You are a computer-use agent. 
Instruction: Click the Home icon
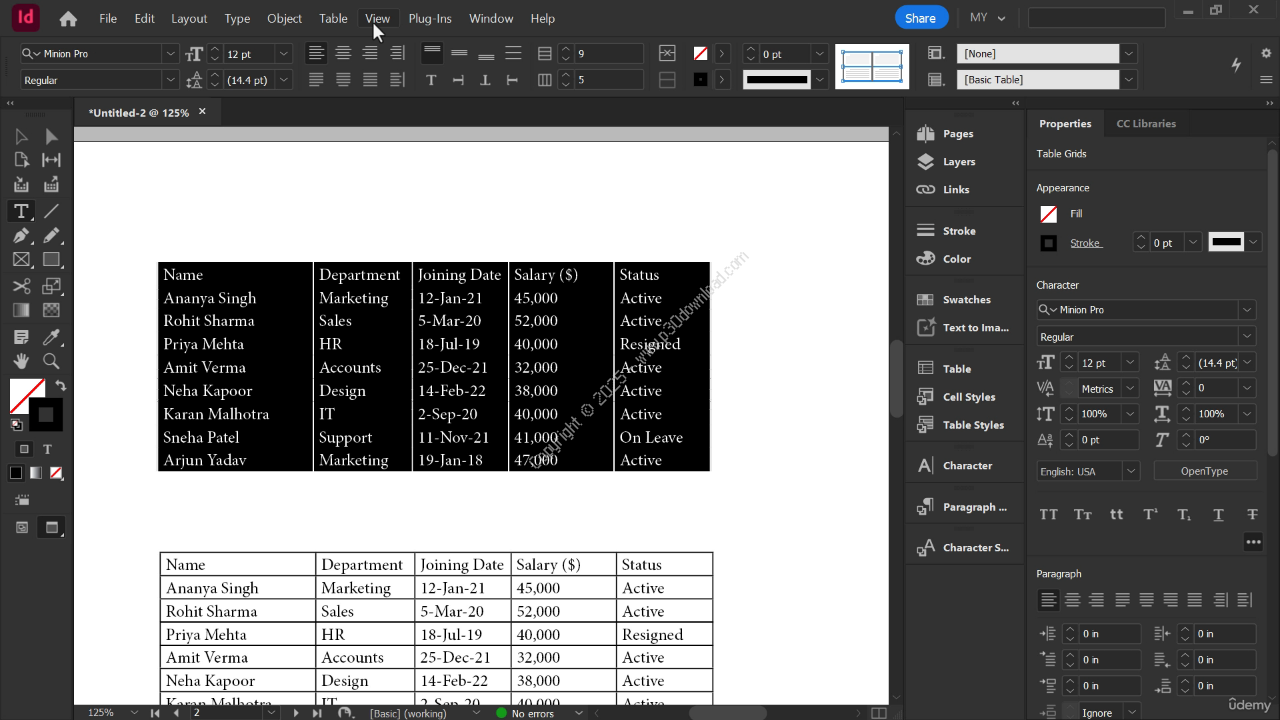(x=68, y=18)
